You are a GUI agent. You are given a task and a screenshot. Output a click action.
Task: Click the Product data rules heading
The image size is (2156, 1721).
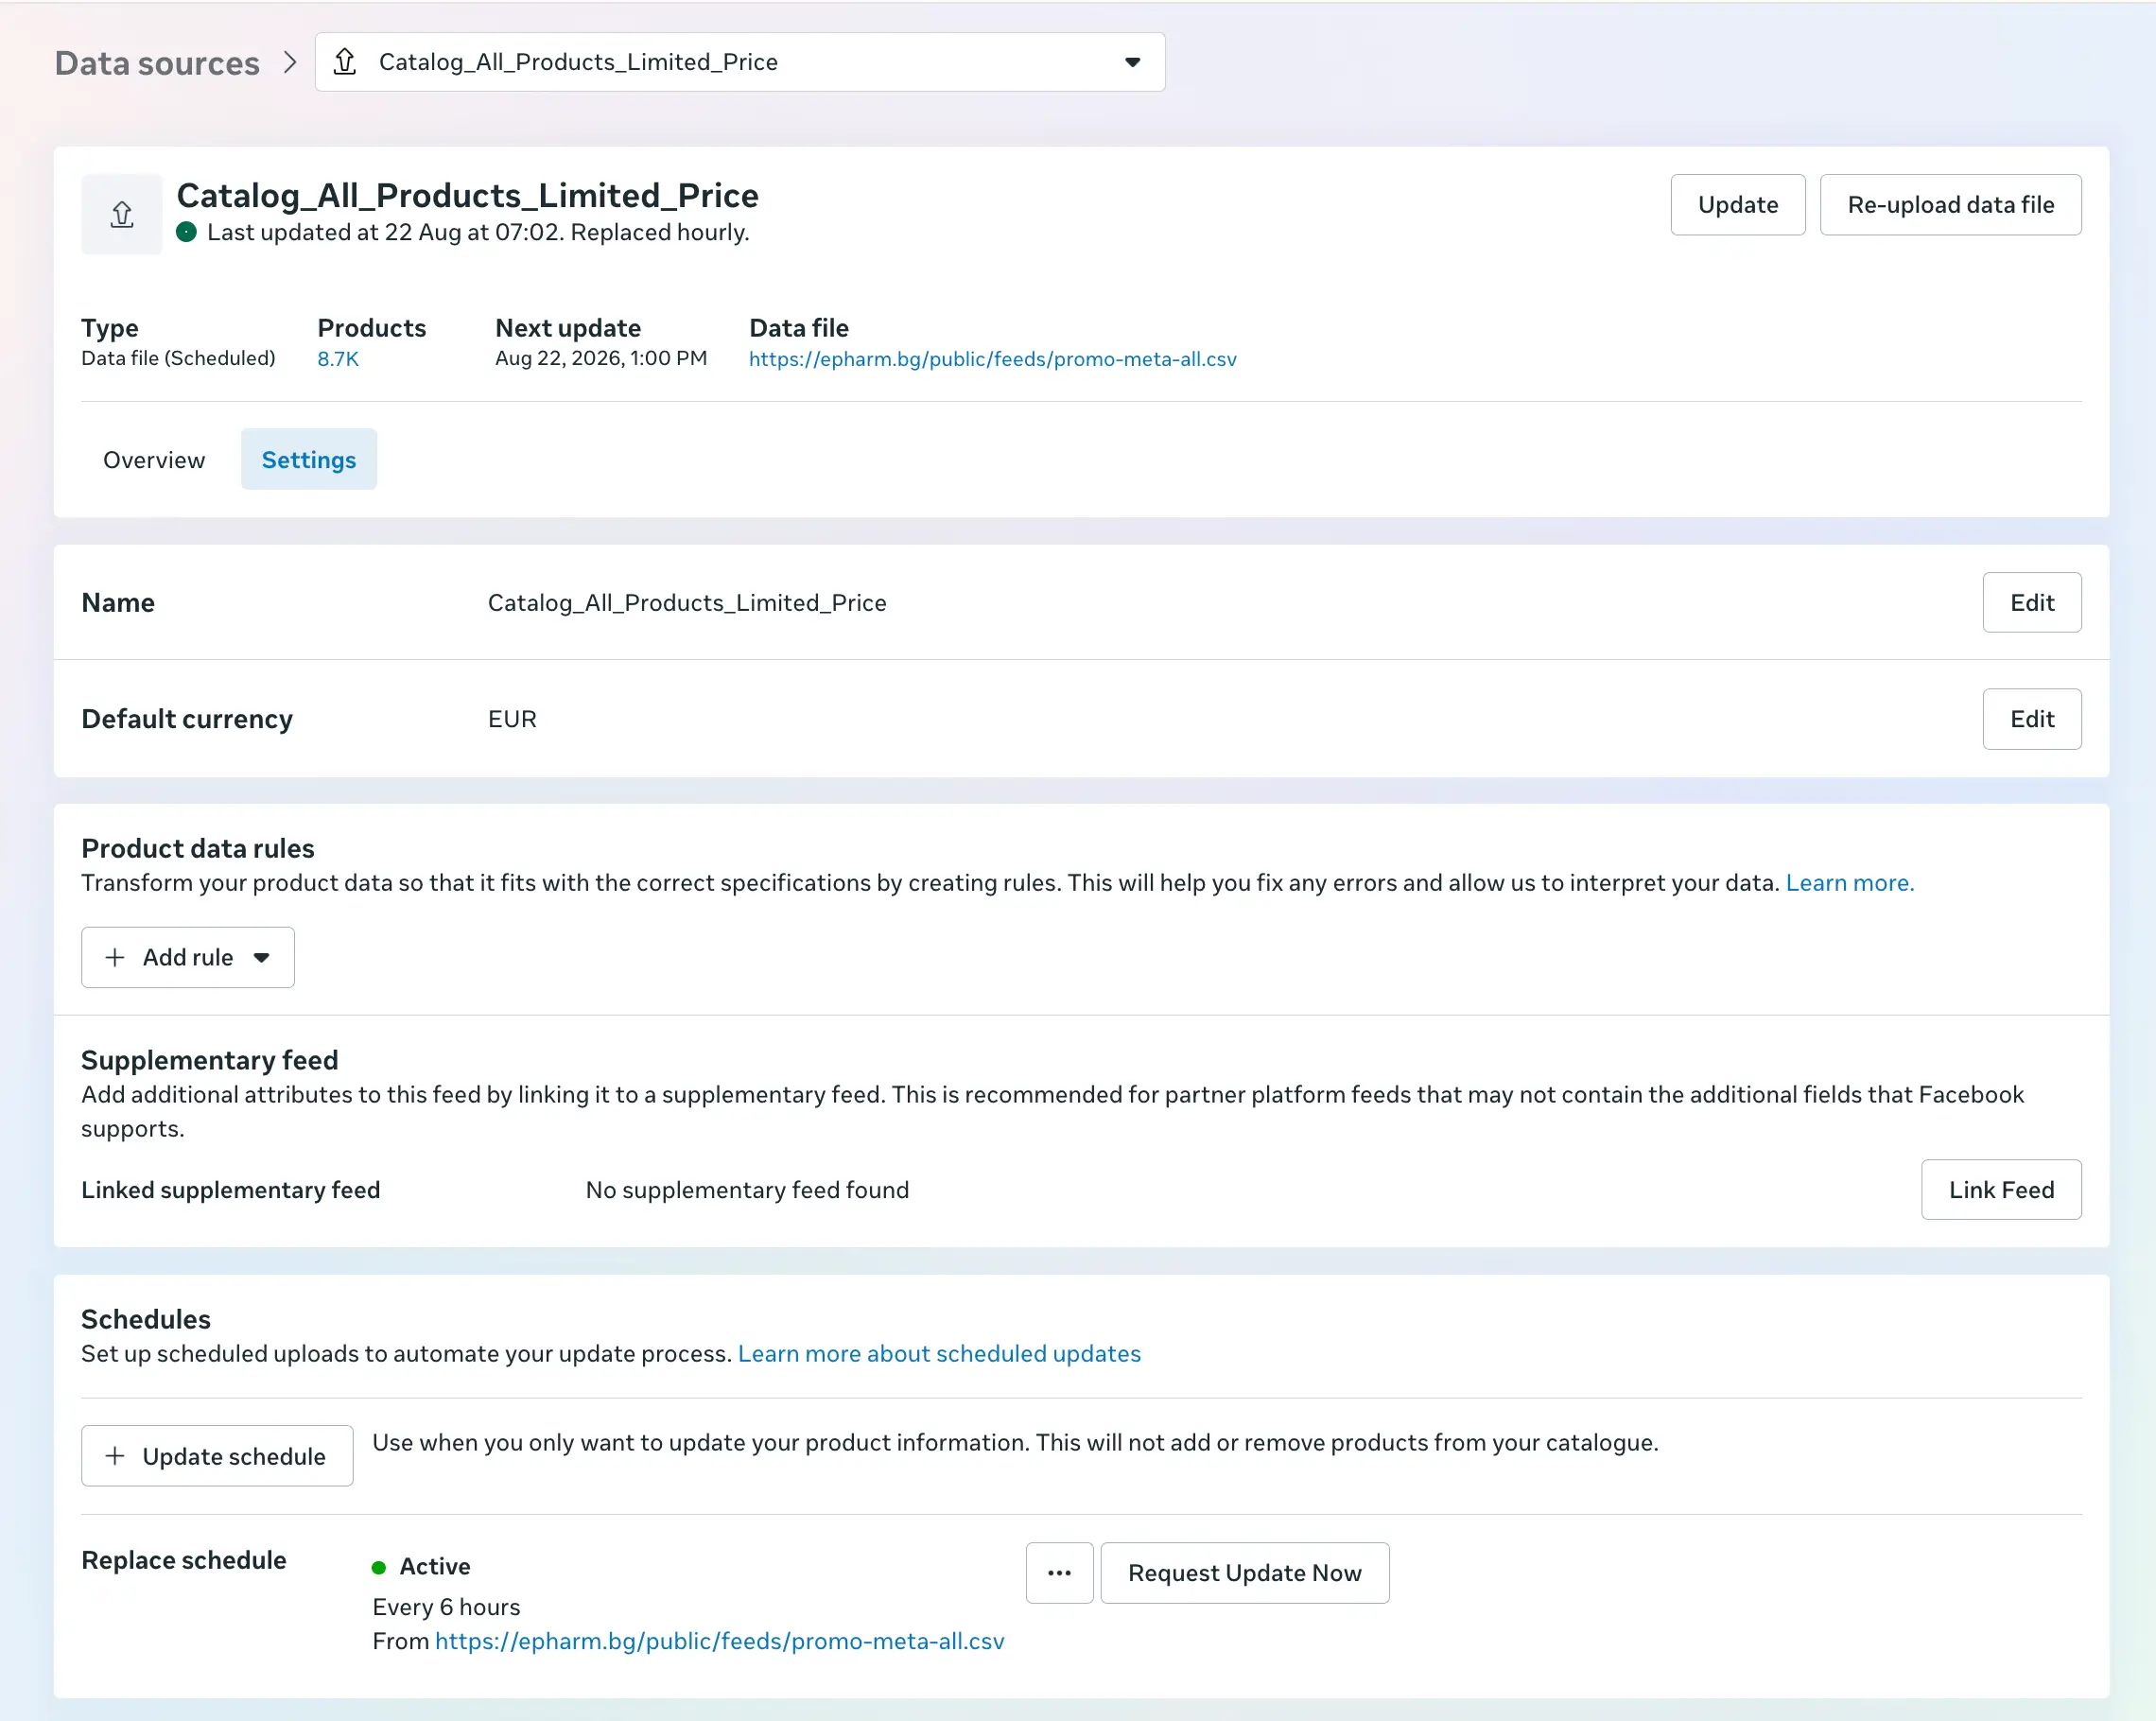coord(198,848)
